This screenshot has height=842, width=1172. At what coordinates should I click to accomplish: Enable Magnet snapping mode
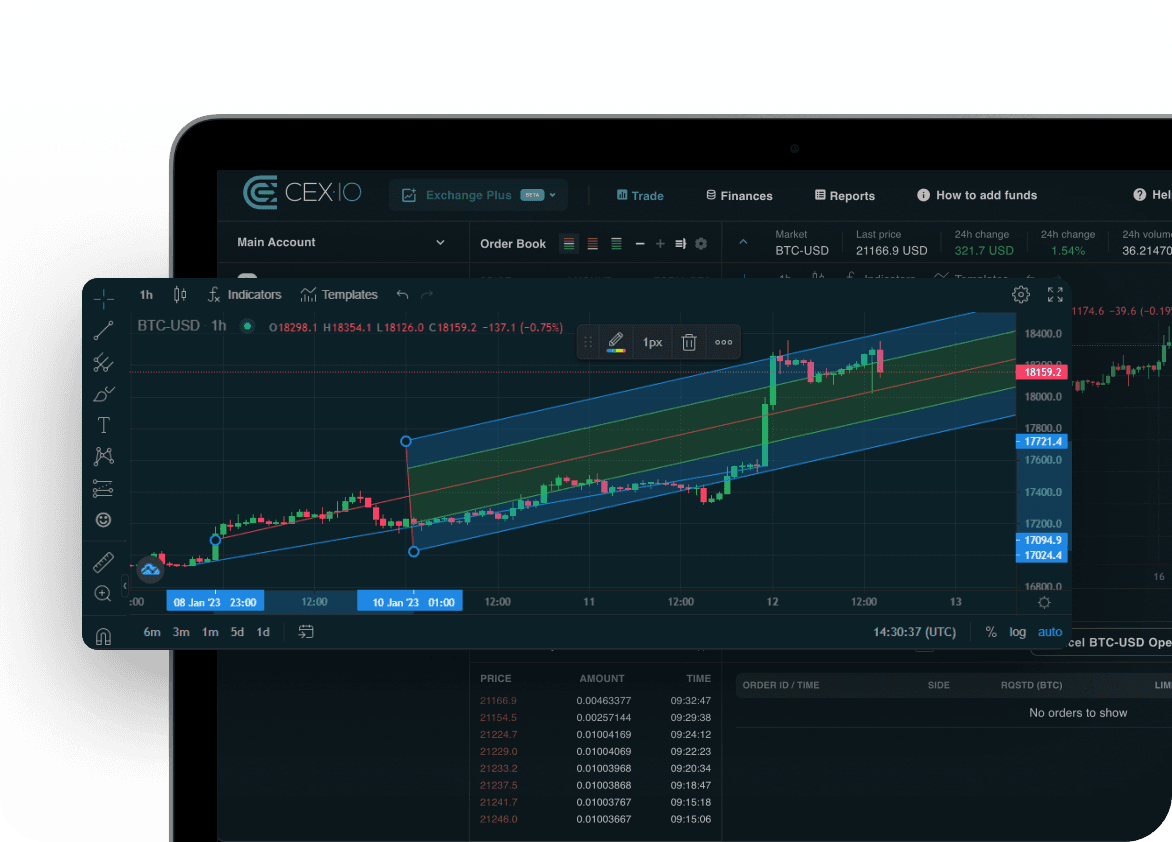coord(103,634)
